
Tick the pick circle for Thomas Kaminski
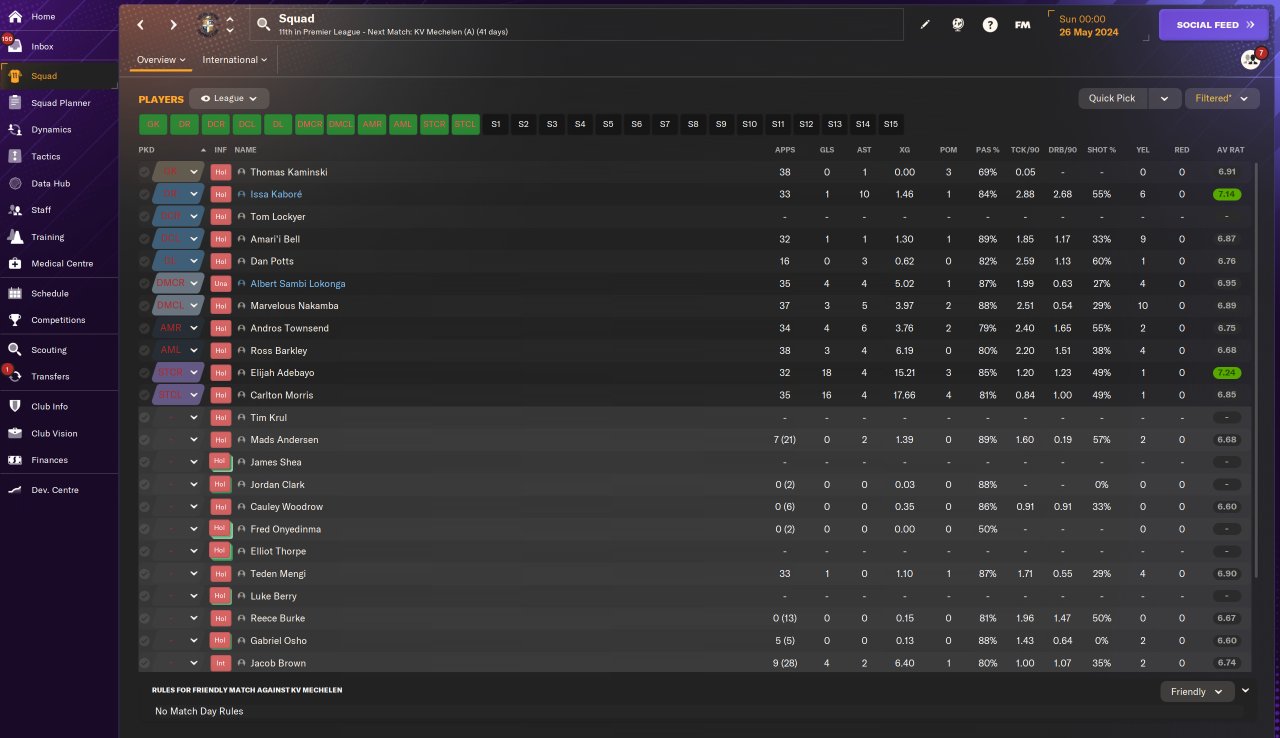(x=145, y=172)
